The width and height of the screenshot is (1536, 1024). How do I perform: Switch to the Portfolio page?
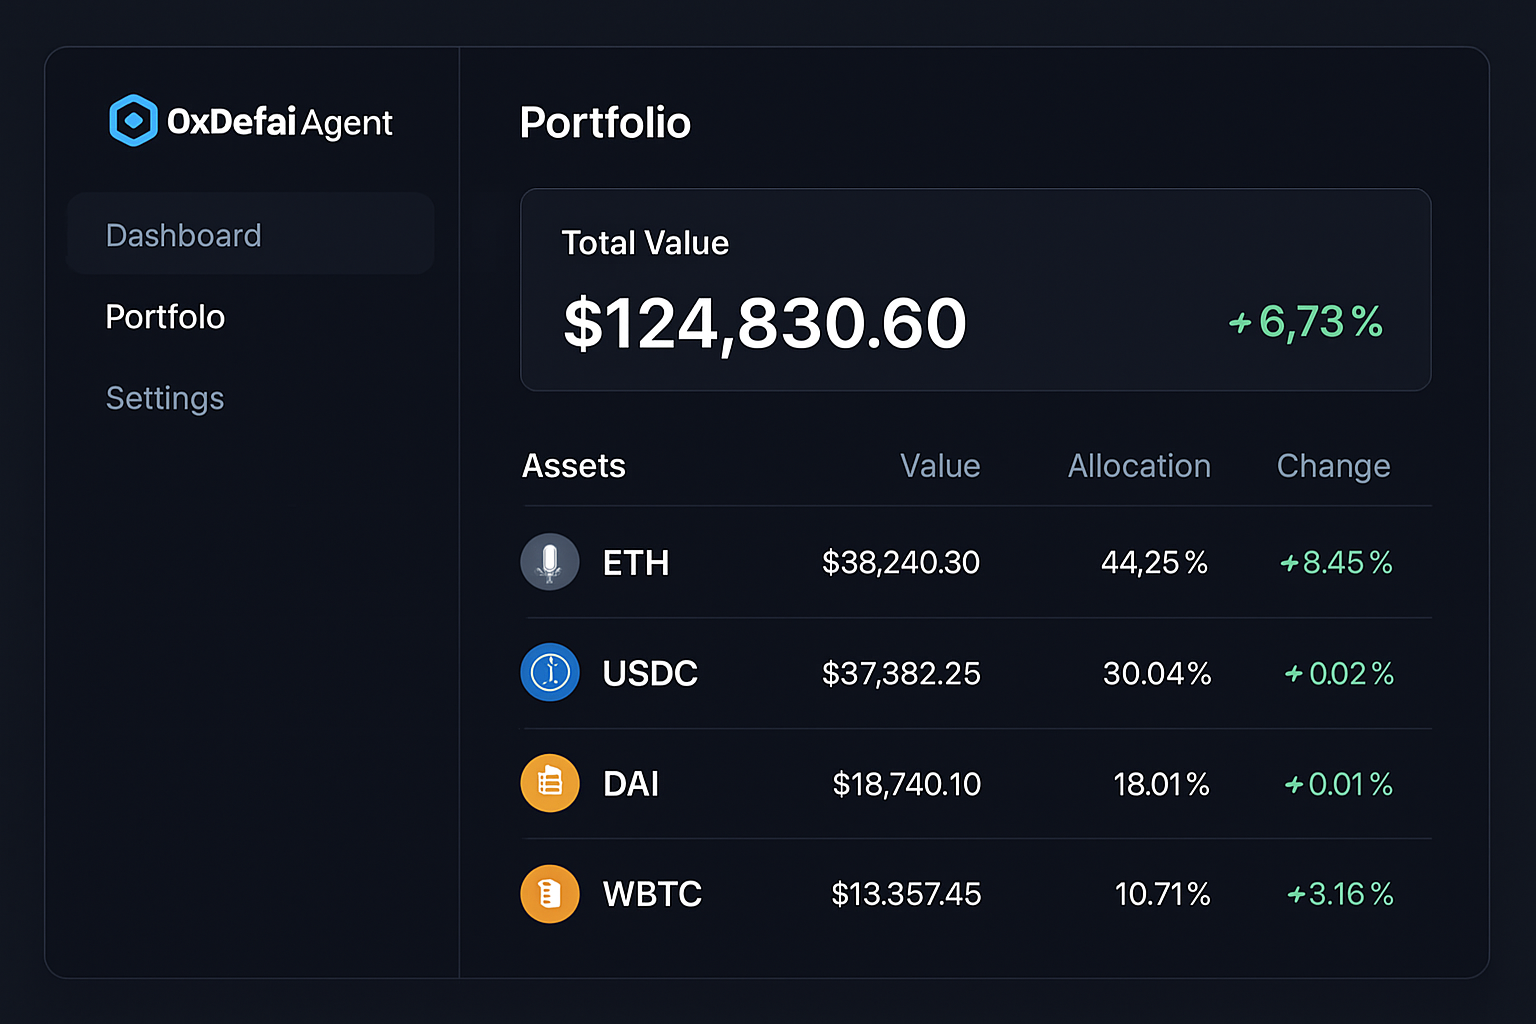coord(165,317)
